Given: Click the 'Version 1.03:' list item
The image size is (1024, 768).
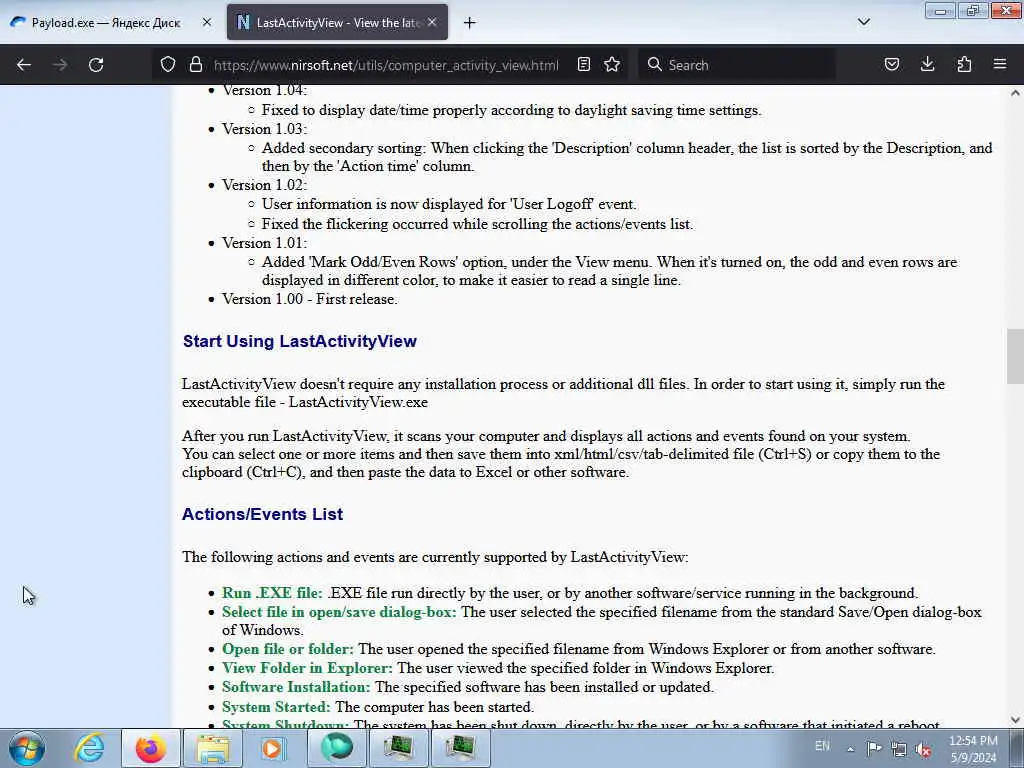Looking at the screenshot, I should pyautogui.click(x=264, y=129).
